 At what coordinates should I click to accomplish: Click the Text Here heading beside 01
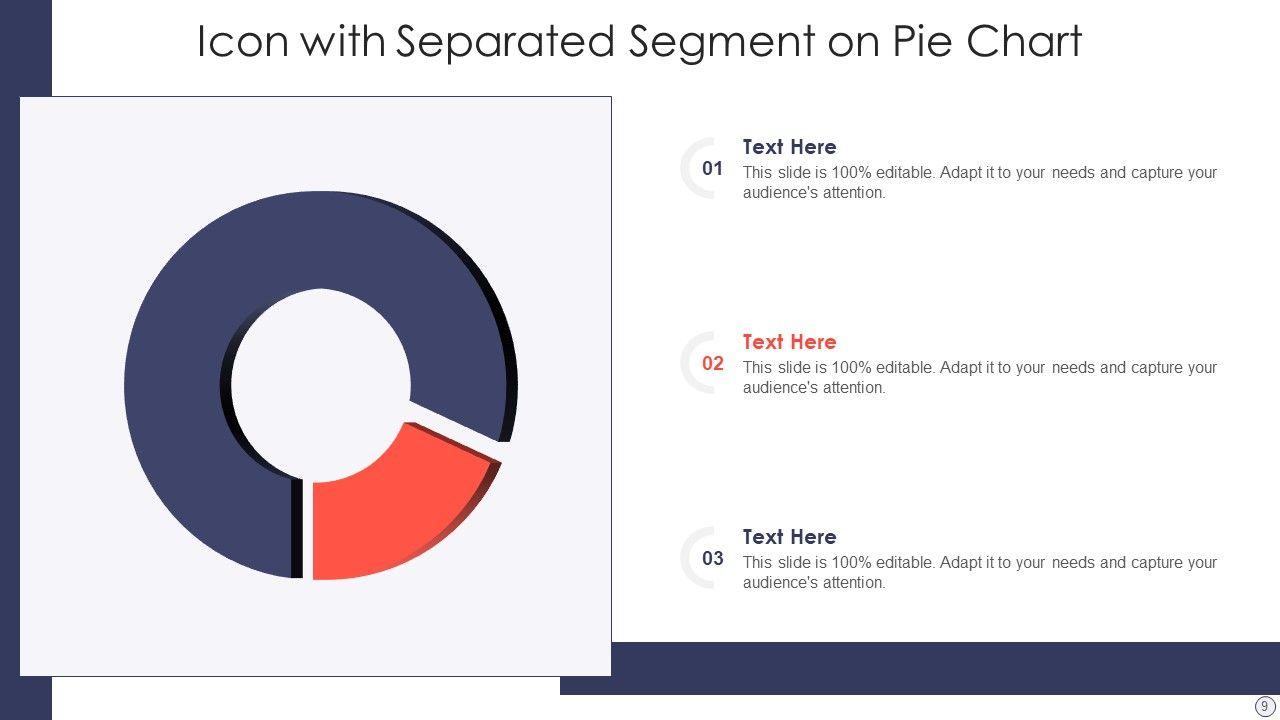pos(789,147)
